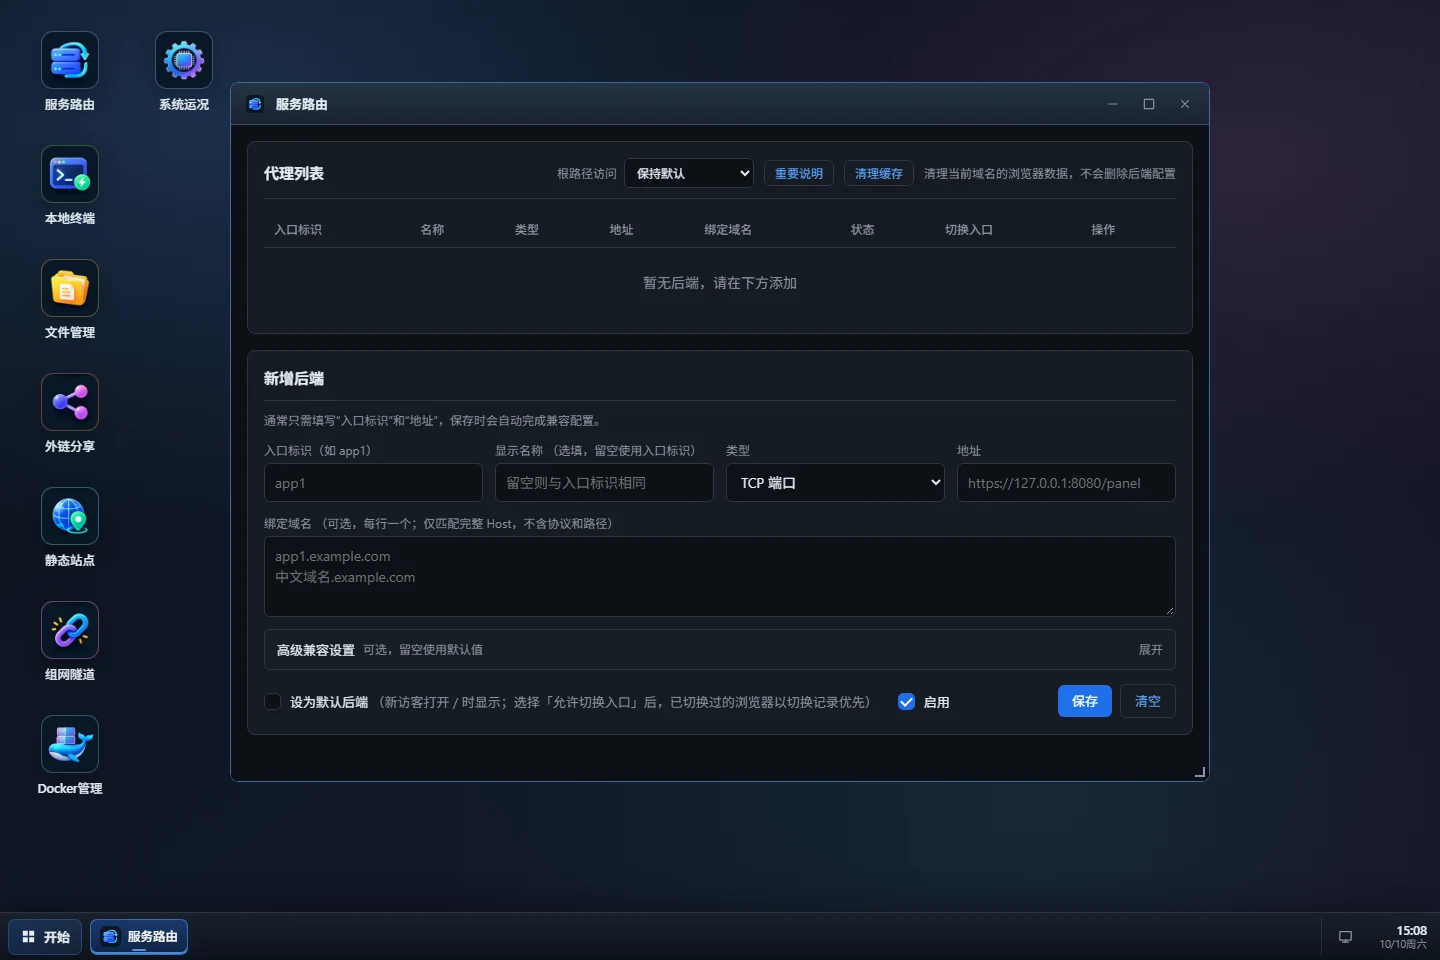The width and height of the screenshot is (1440, 960).
Task: Select the 服务路由 taskbar item
Action: click(139, 937)
